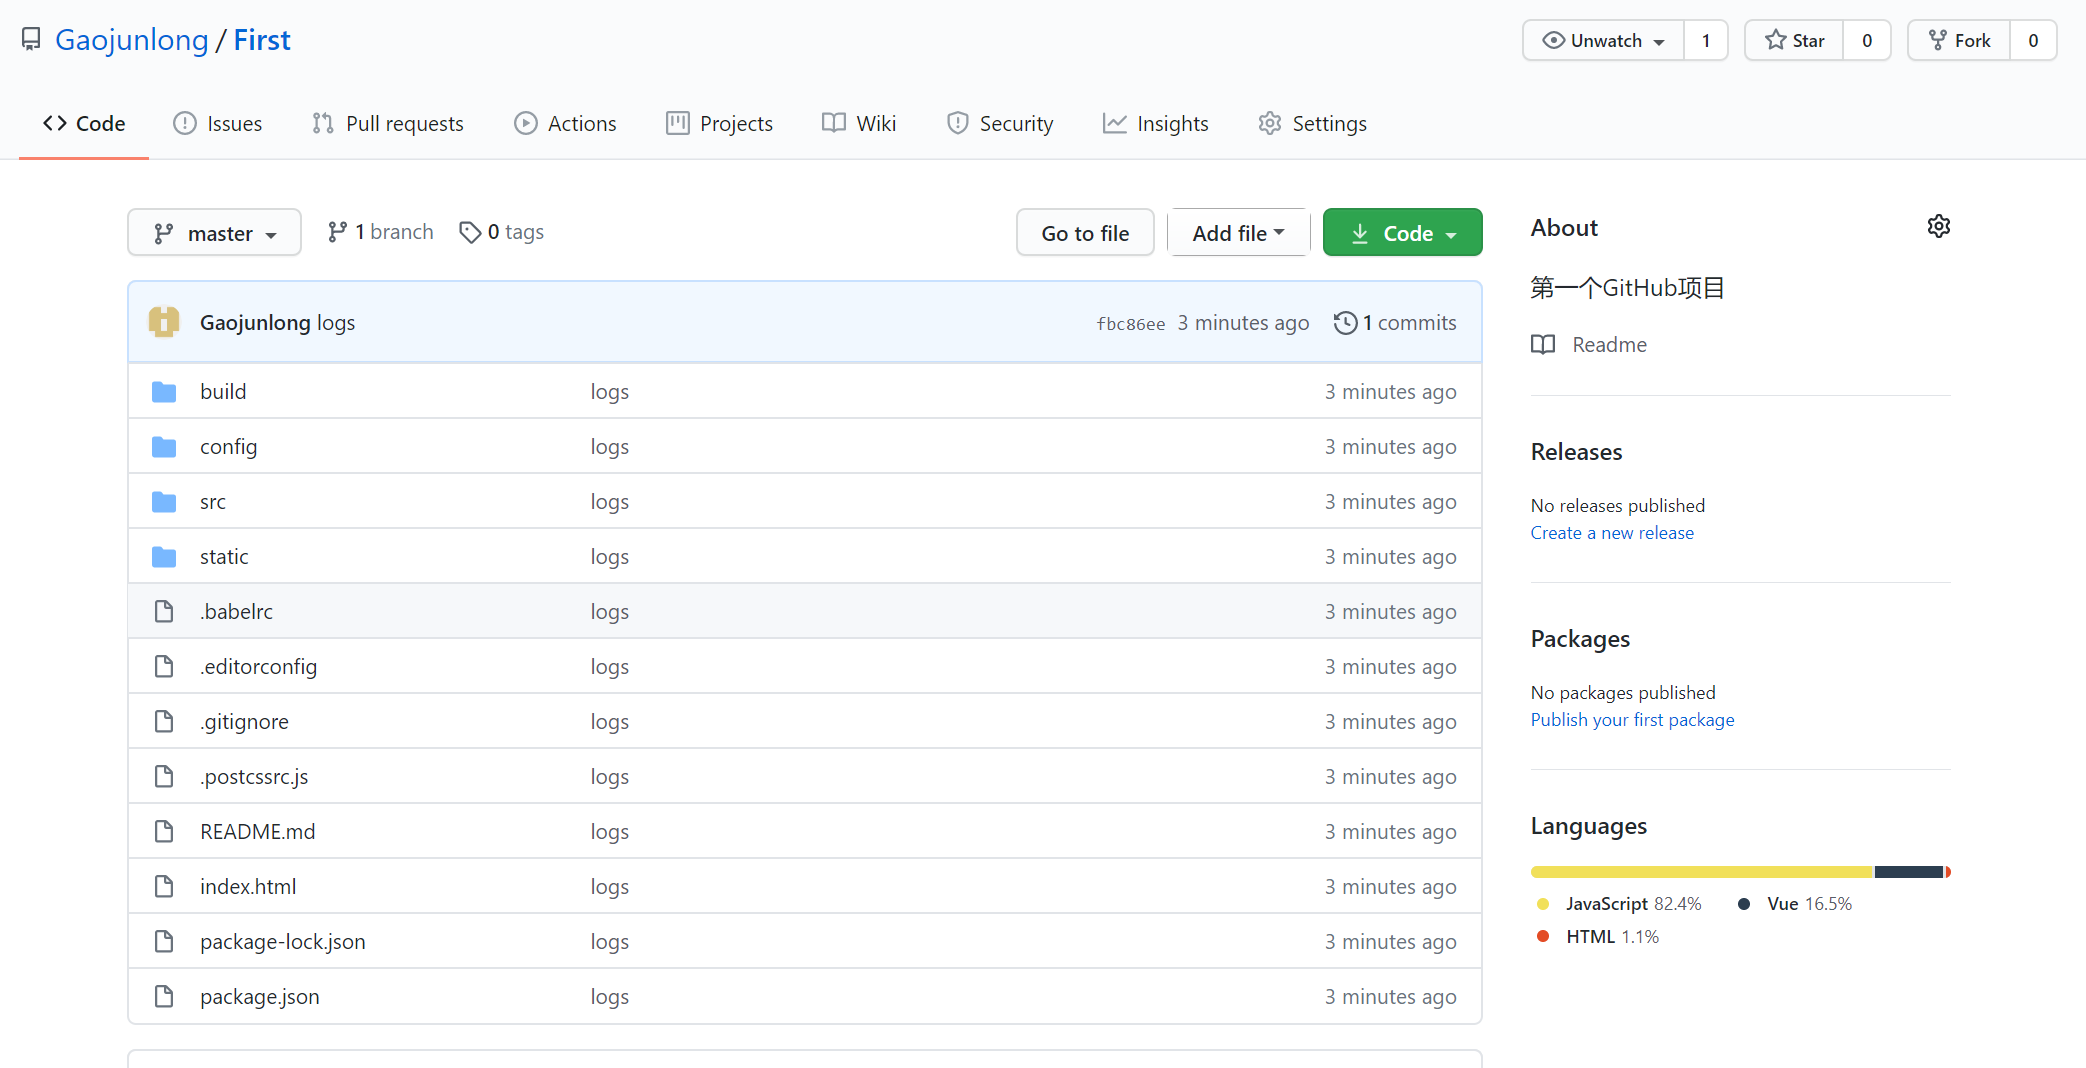Open the Insights tab

[x=1156, y=123]
